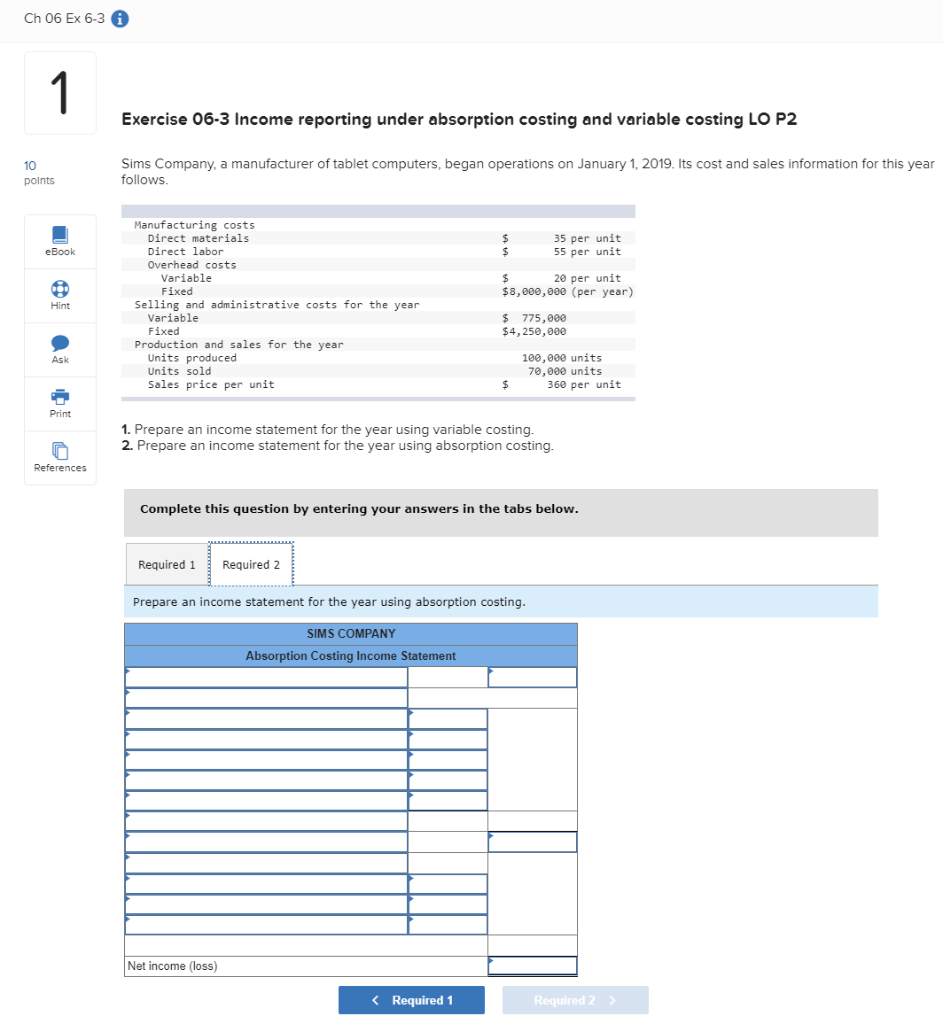The width and height of the screenshot is (943, 1024).
Task: Switch to the Required 2 tab
Action: [251, 563]
